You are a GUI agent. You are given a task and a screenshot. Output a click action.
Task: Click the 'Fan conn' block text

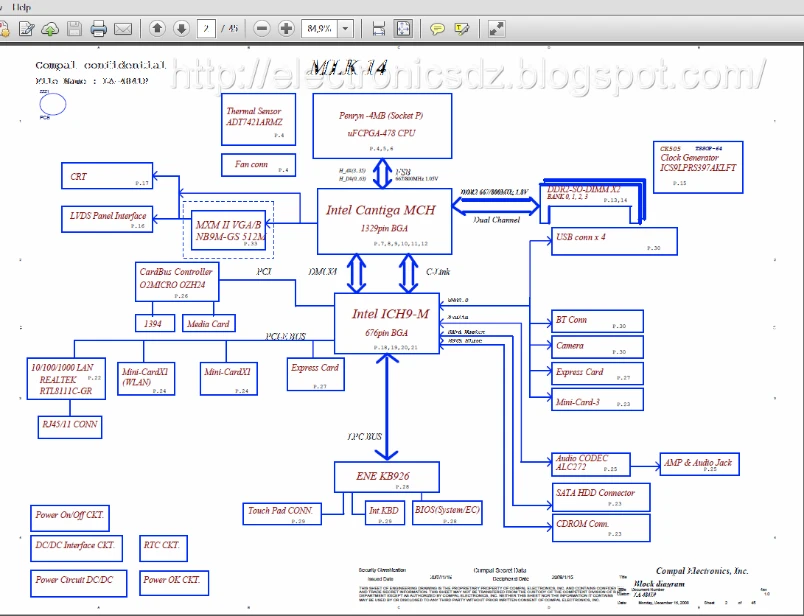(x=251, y=164)
